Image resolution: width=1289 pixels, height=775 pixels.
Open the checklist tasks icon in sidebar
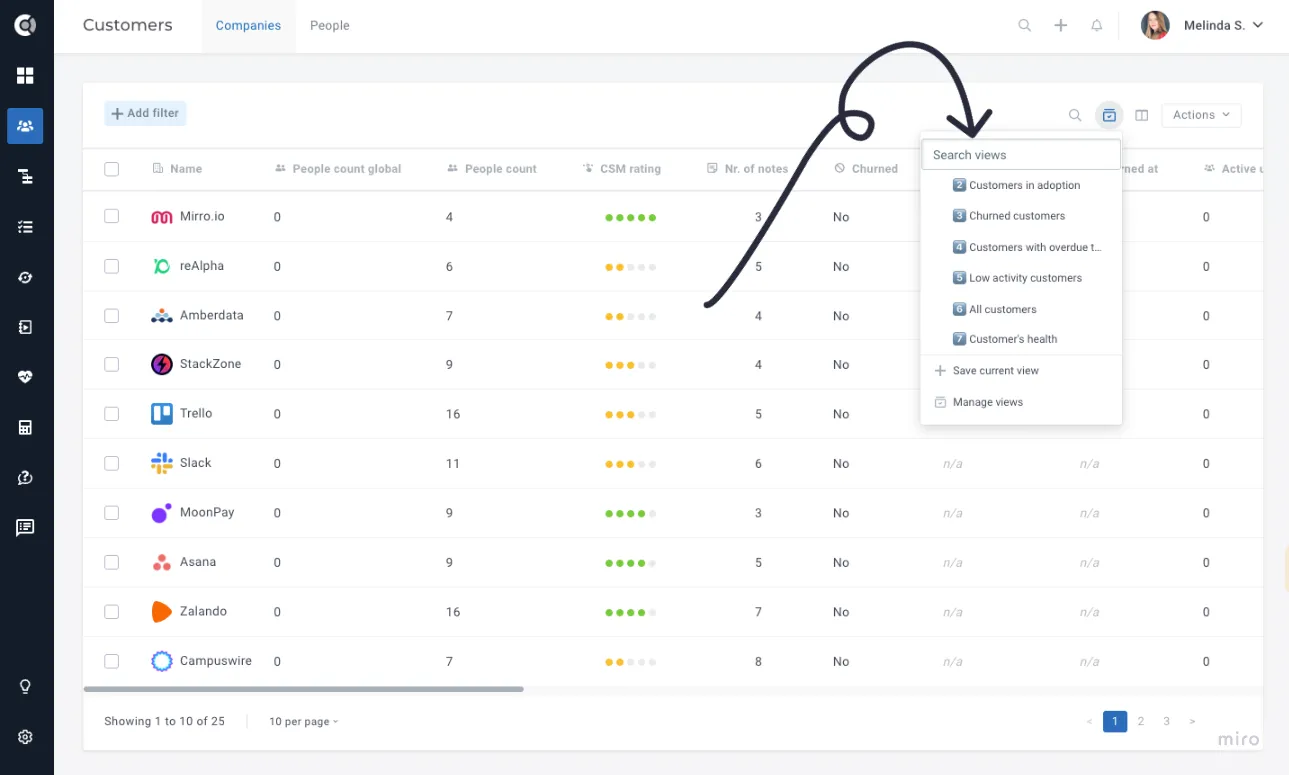[x=25, y=227]
